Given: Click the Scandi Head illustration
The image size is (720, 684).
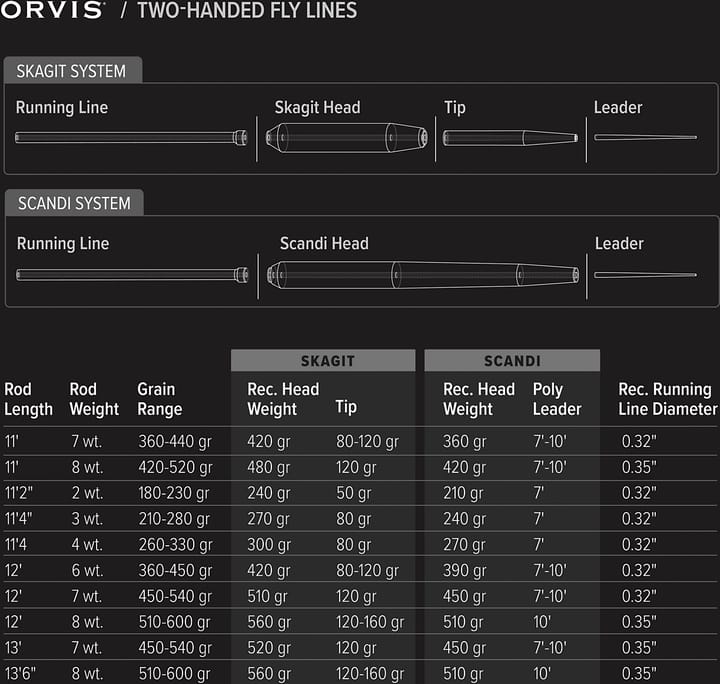Looking at the screenshot, I should tap(423, 275).
